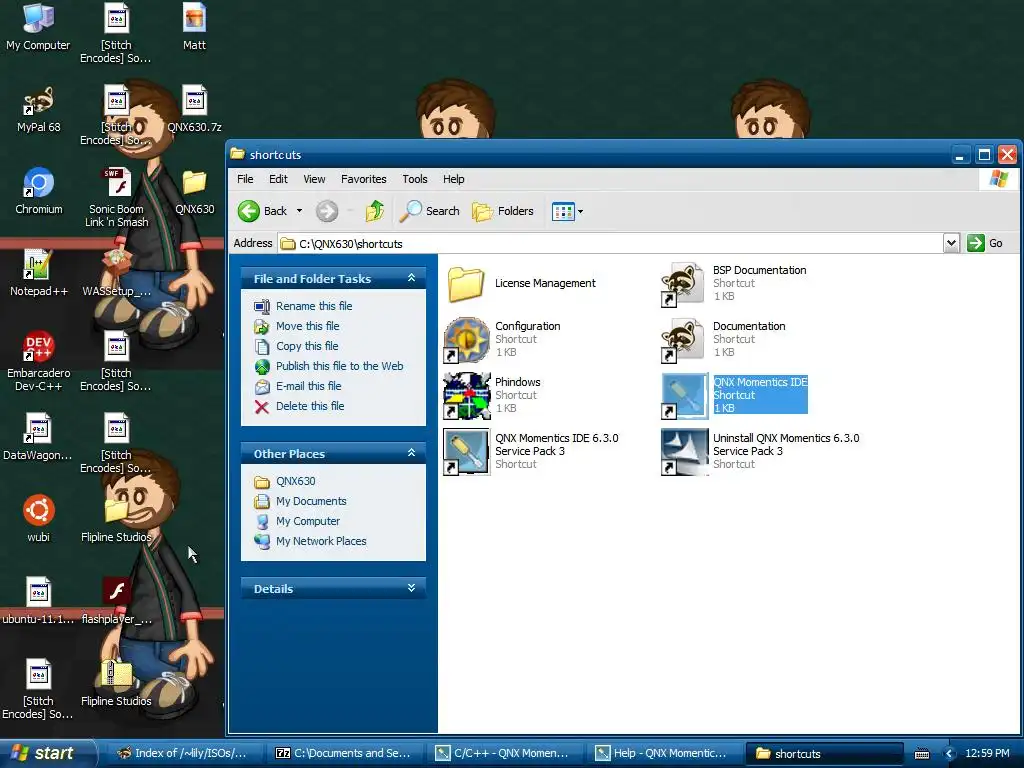Click the 12:59 PM taskbar clock
Image resolution: width=1024 pixels, height=768 pixels.
point(987,754)
